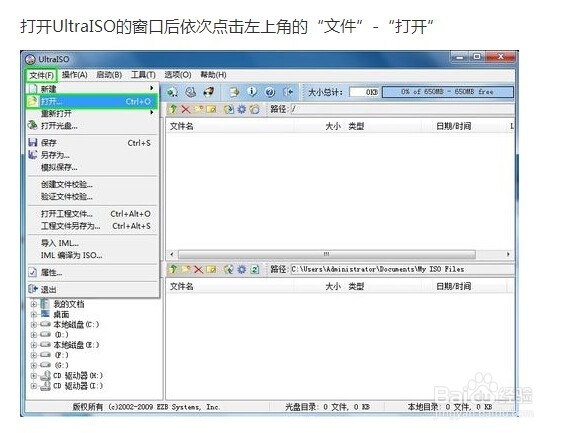Choose 模拟保存... in the File menu
566x433 pixels.
pyautogui.click(x=92, y=167)
